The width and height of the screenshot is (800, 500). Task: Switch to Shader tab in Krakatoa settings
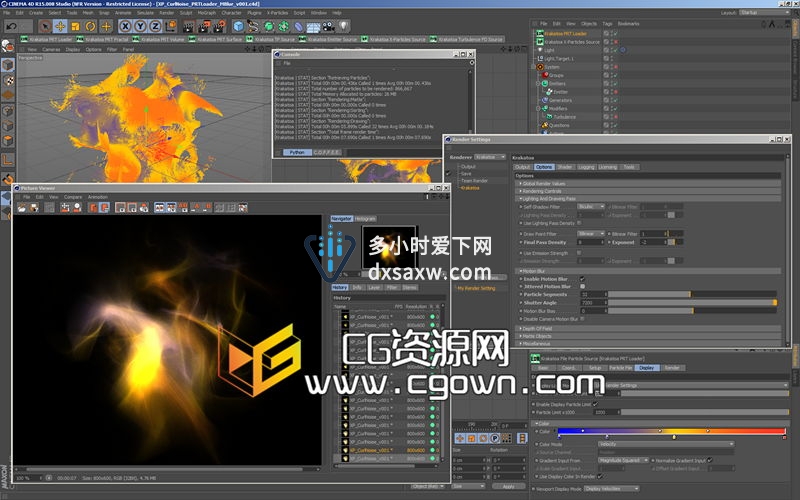click(565, 167)
